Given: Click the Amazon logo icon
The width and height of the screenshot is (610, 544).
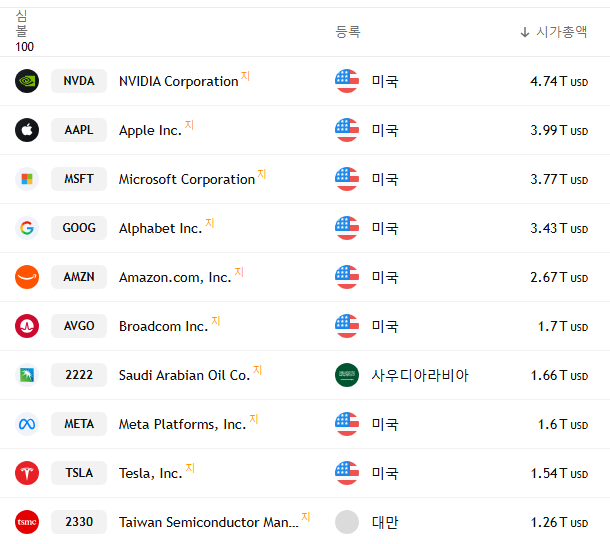Looking at the screenshot, I should (x=27, y=277).
